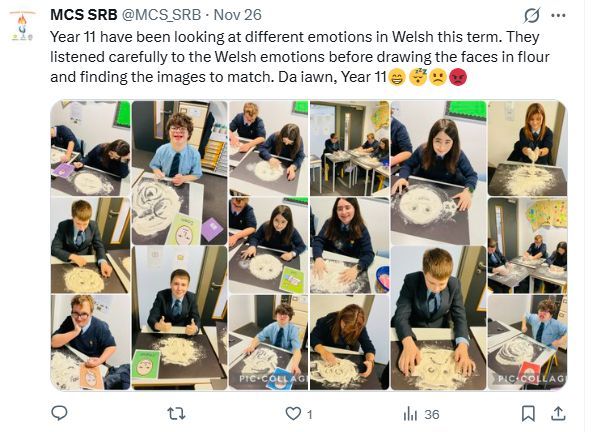Click the like count number 1
The image size is (603, 432).
point(309,414)
